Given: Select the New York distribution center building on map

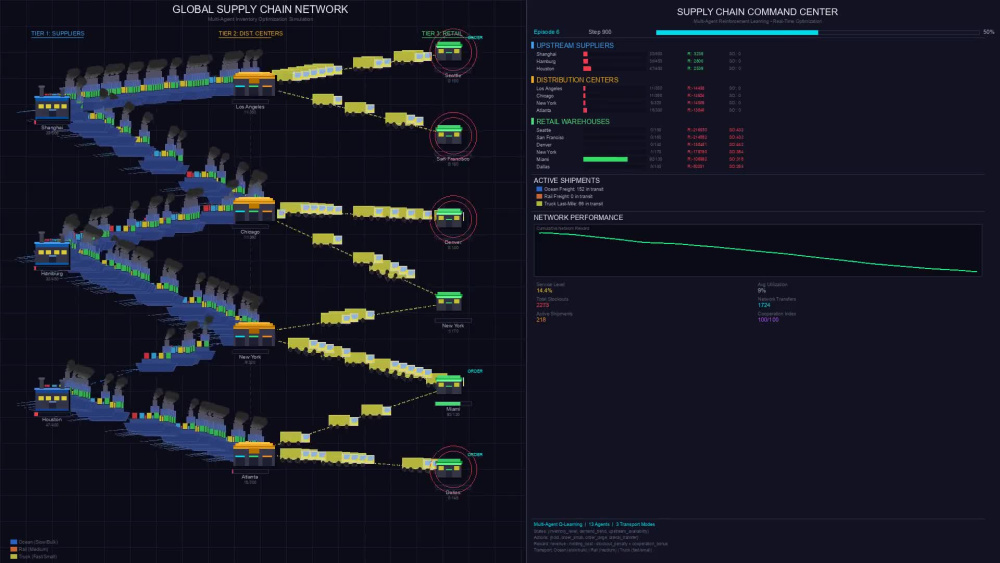Looking at the screenshot, I should click(254, 334).
